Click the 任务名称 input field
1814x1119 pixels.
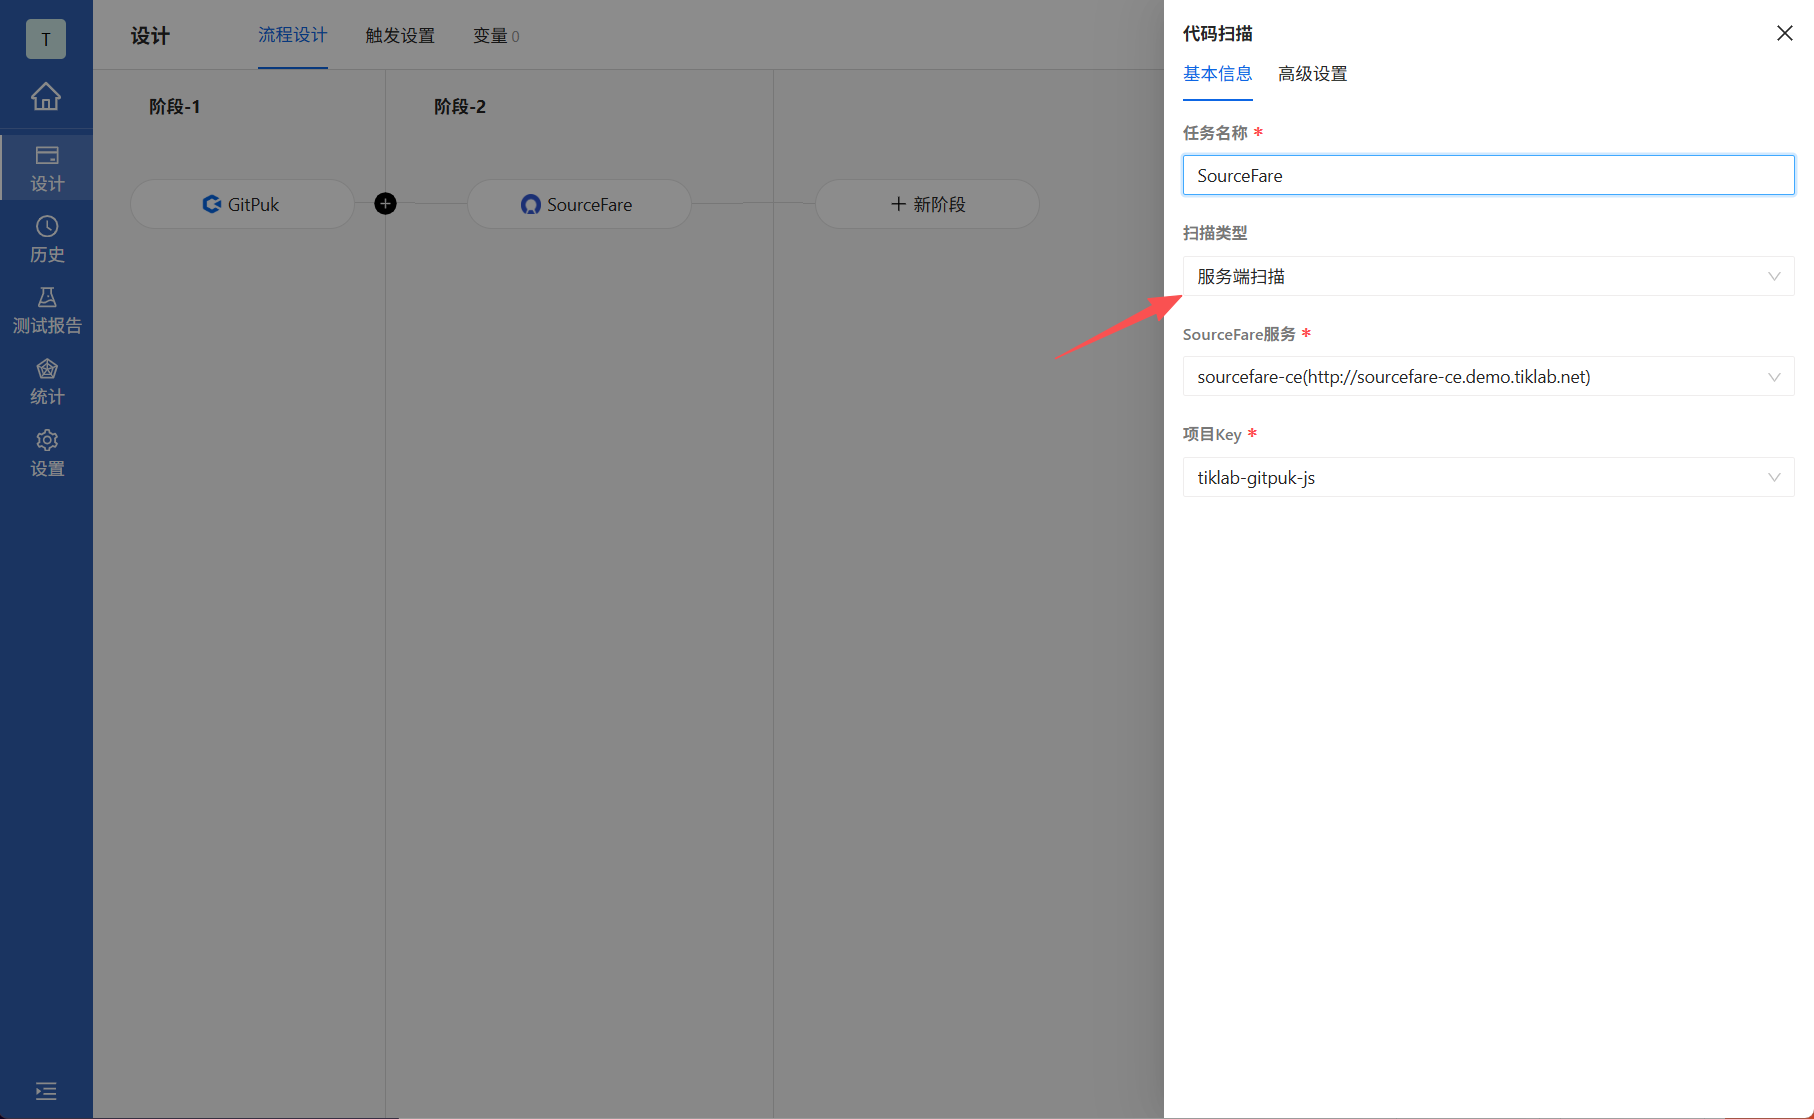(x=1488, y=175)
